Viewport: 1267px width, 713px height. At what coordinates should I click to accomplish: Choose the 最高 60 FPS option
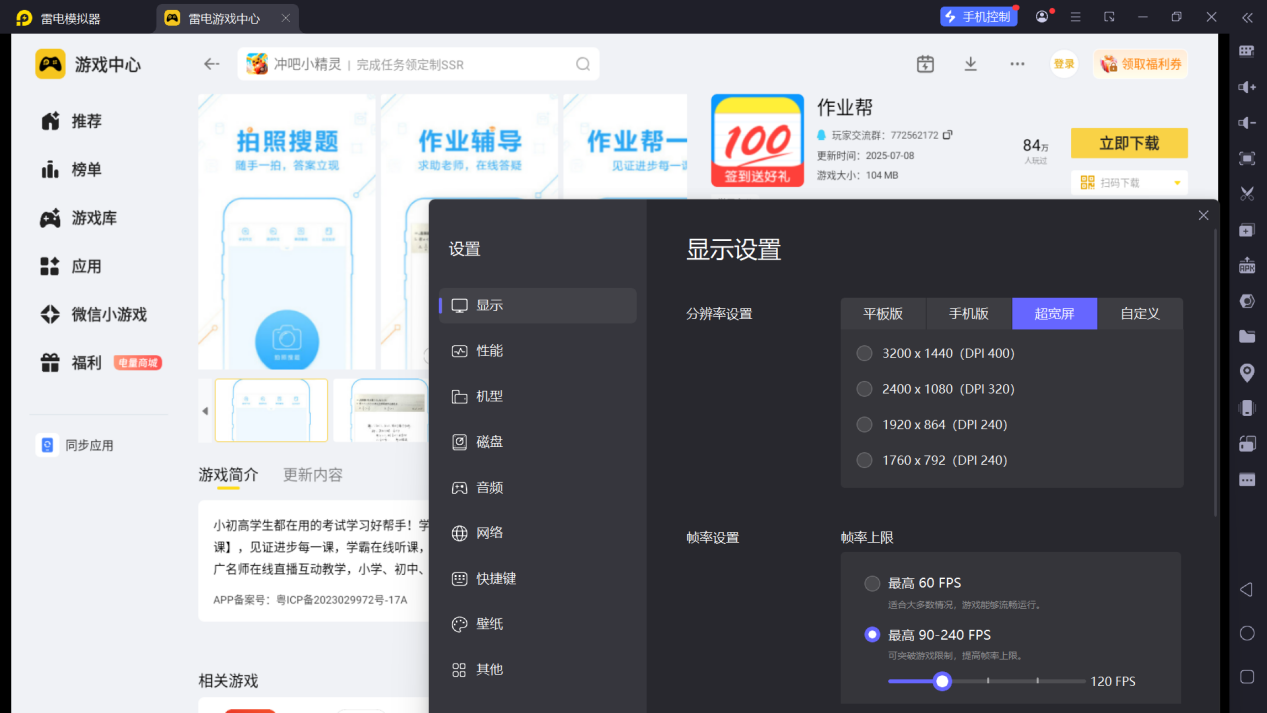(872, 583)
